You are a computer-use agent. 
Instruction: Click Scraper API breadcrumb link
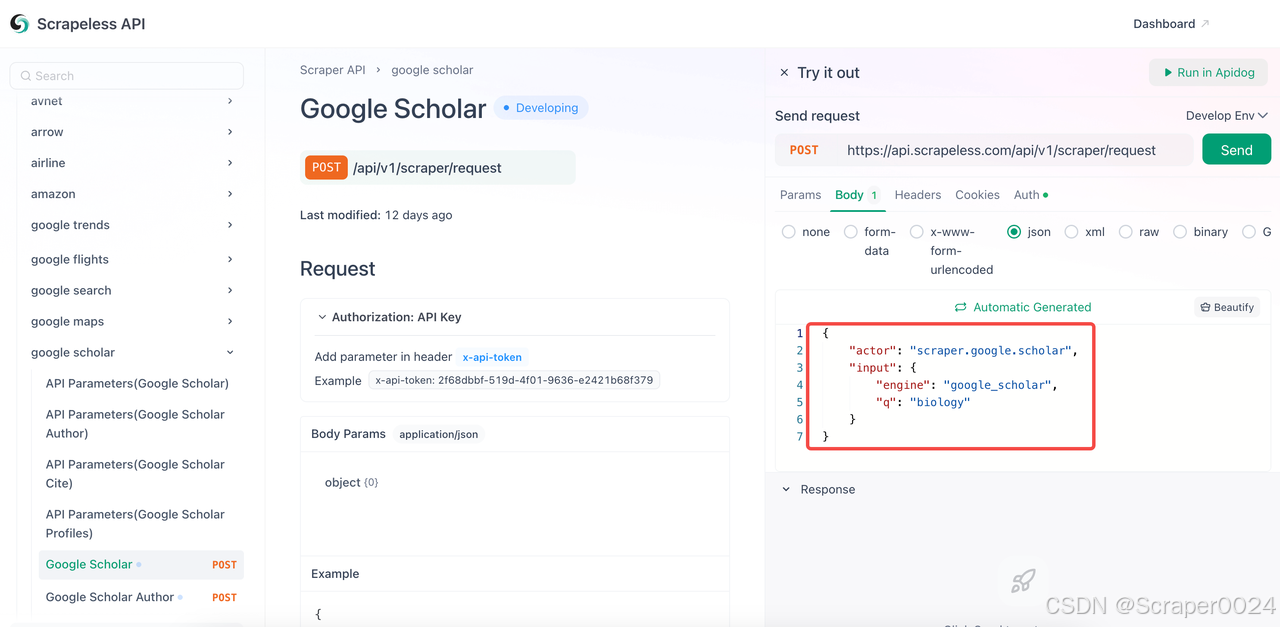tap(333, 70)
